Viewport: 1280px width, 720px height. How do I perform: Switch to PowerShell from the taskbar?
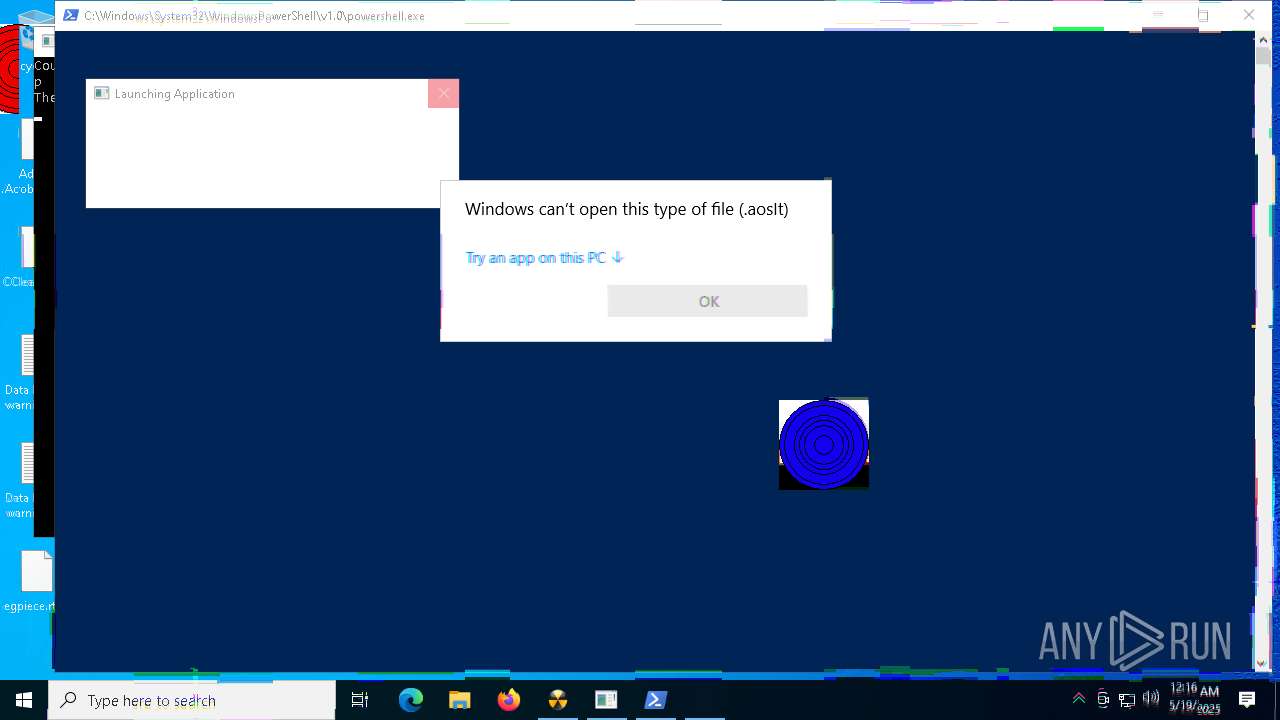tap(656, 700)
